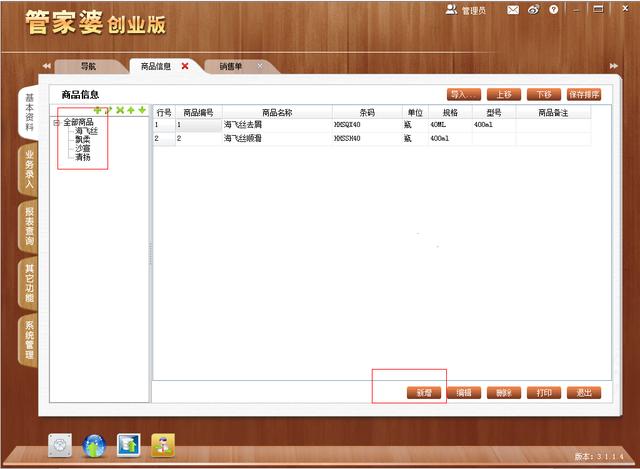Click the data upload icon in bottom dock
The width and height of the screenshot is (640, 469).
pos(129,445)
